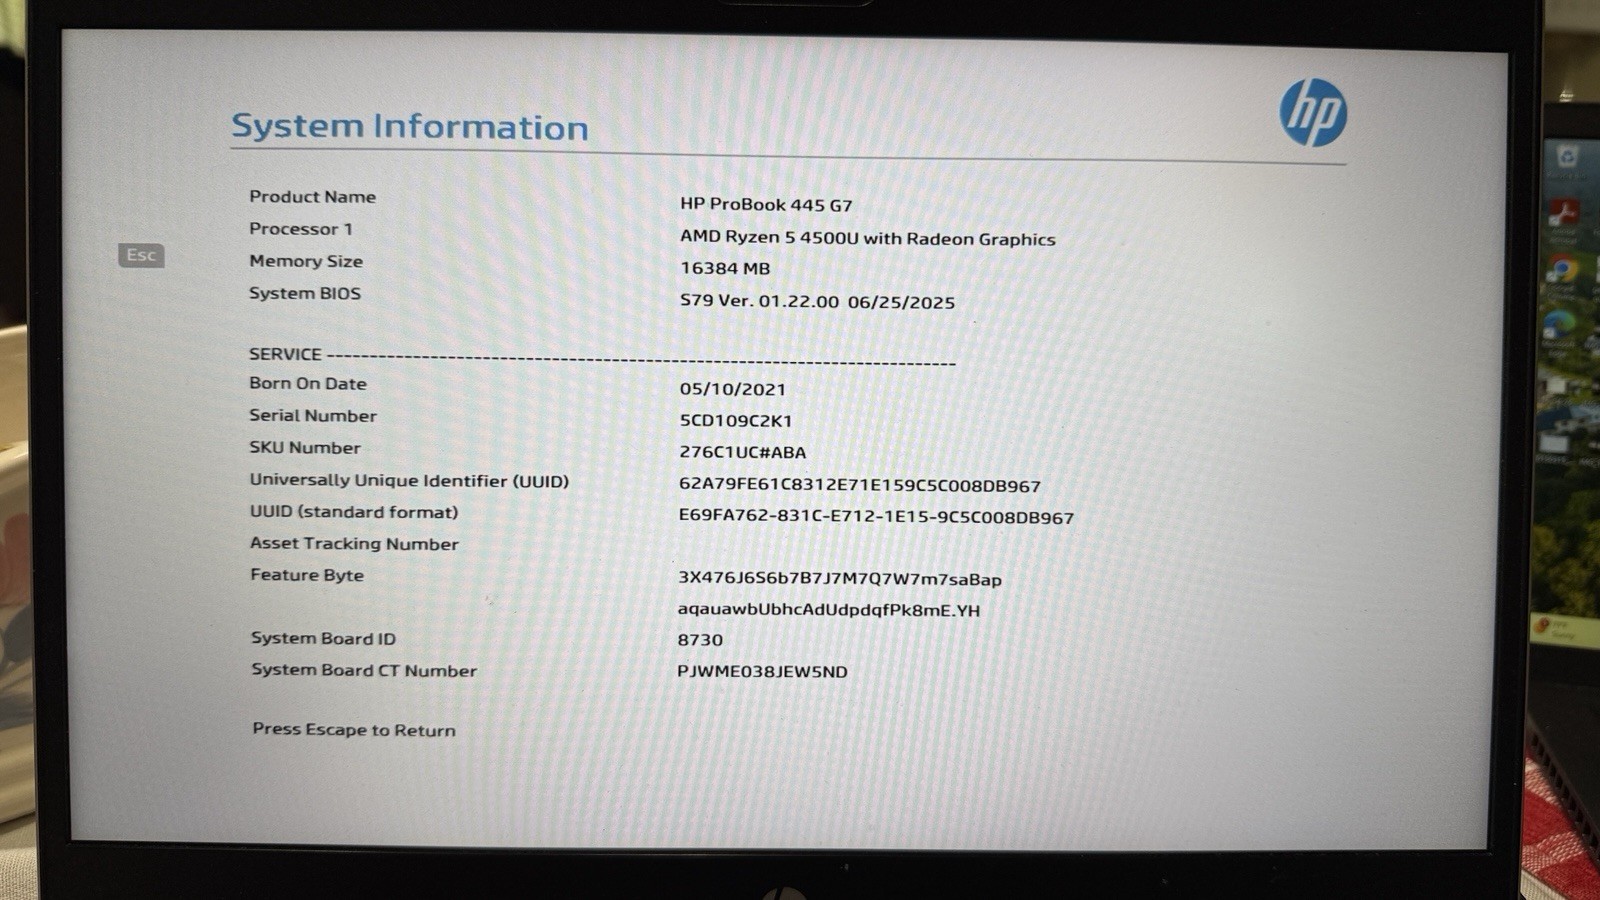Select the UUID value 62A79FE61C8312E71E159C5C008DB967
This screenshot has height=900, width=1600.
pyautogui.click(x=860, y=485)
